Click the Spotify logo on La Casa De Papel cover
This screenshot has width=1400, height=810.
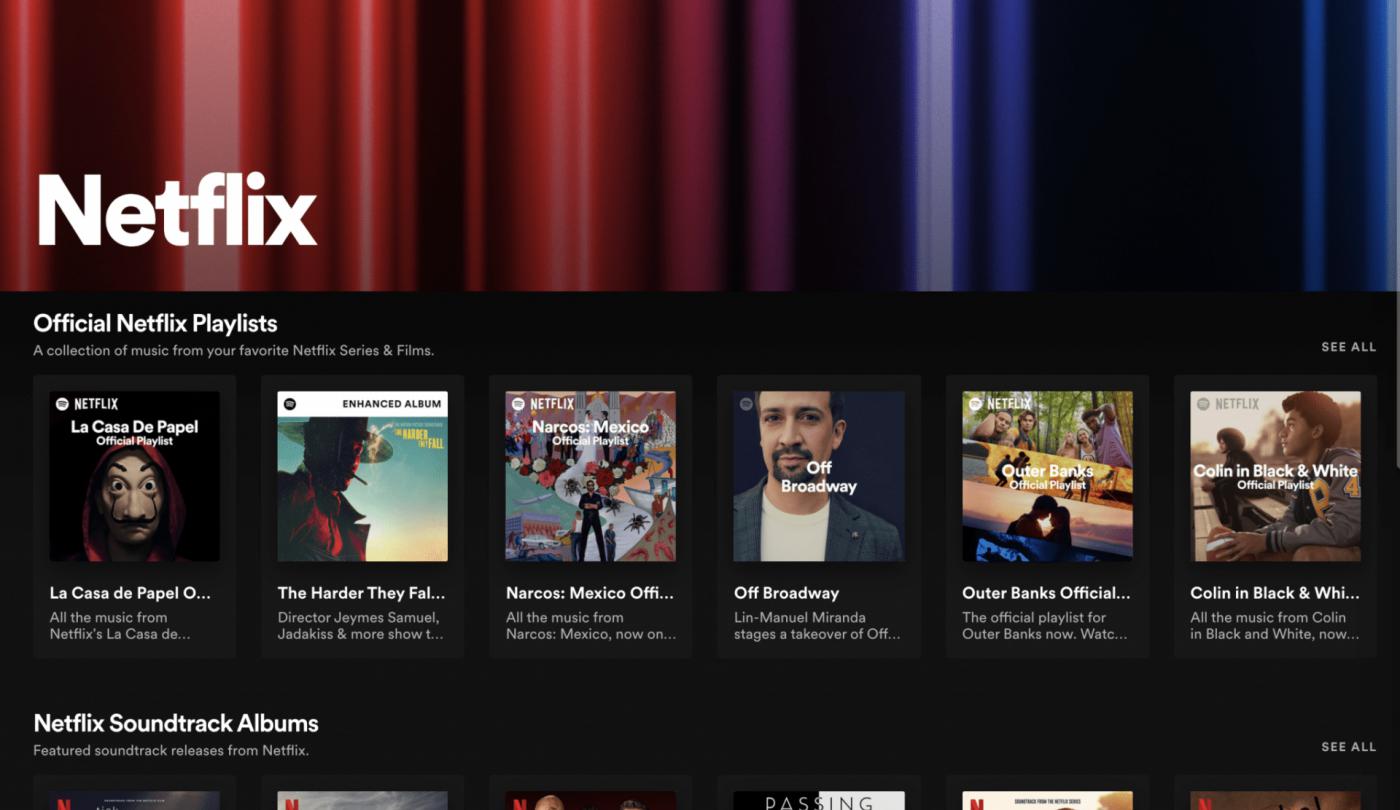tap(62, 404)
